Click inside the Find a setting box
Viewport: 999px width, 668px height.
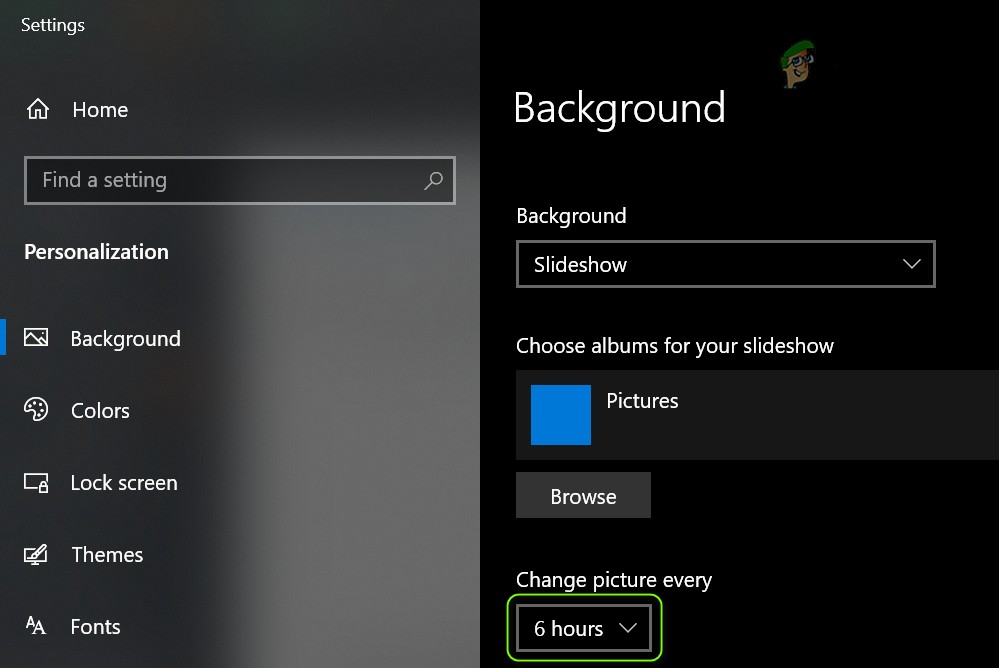tap(200, 180)
